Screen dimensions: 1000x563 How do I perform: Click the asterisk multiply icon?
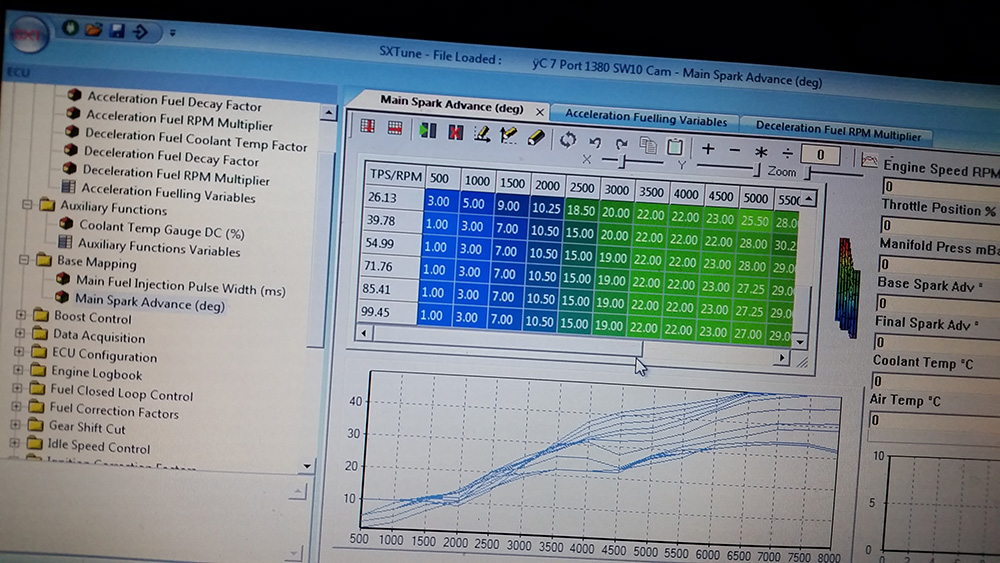click(x=761, y=152)
